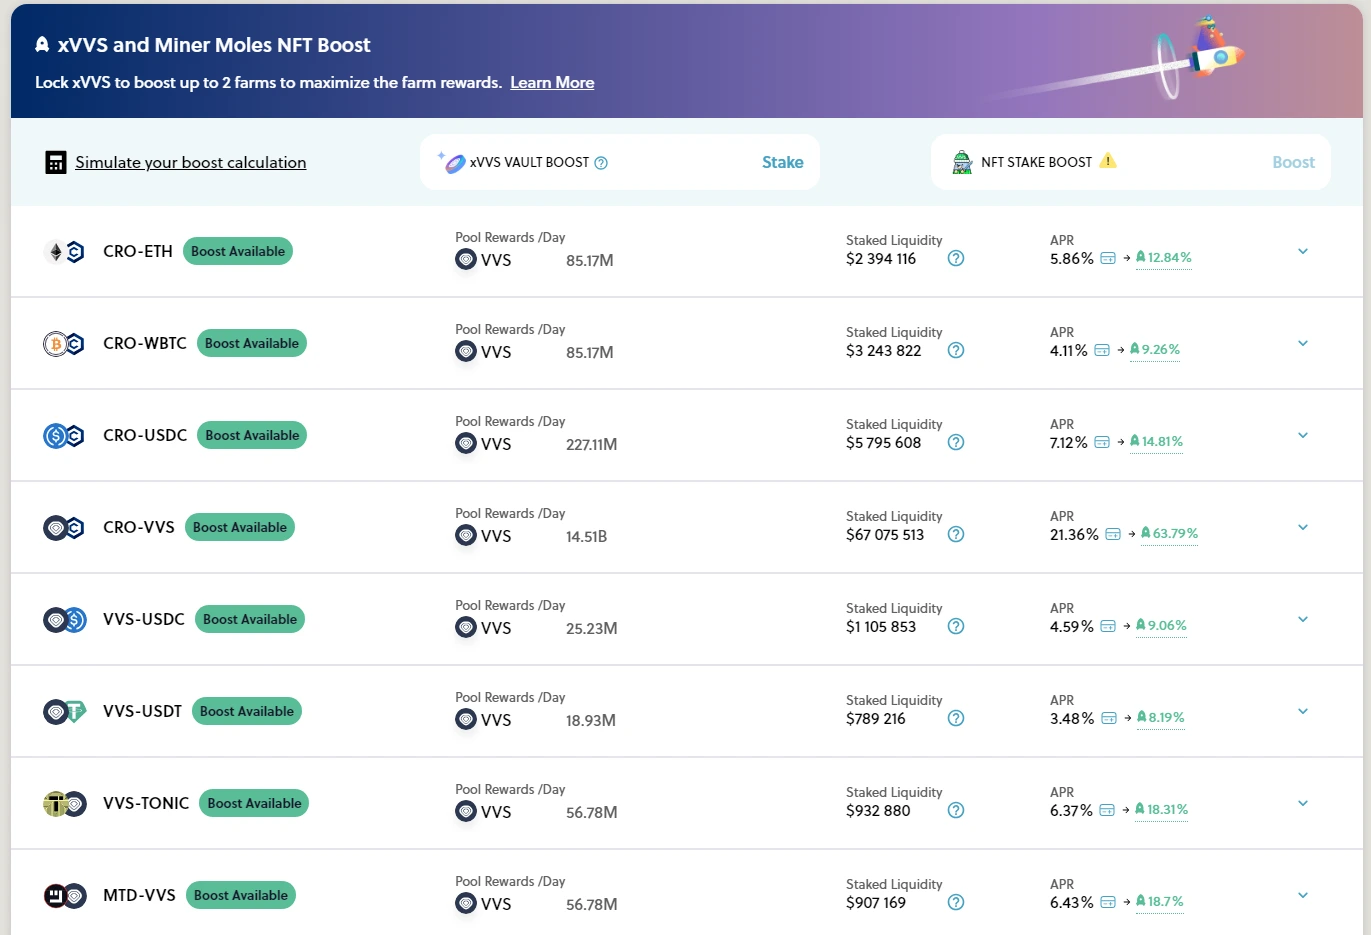Click the NFT Stake Boost warning icon
This screenshot has width=1371, height=935.
pos(1108,161)
